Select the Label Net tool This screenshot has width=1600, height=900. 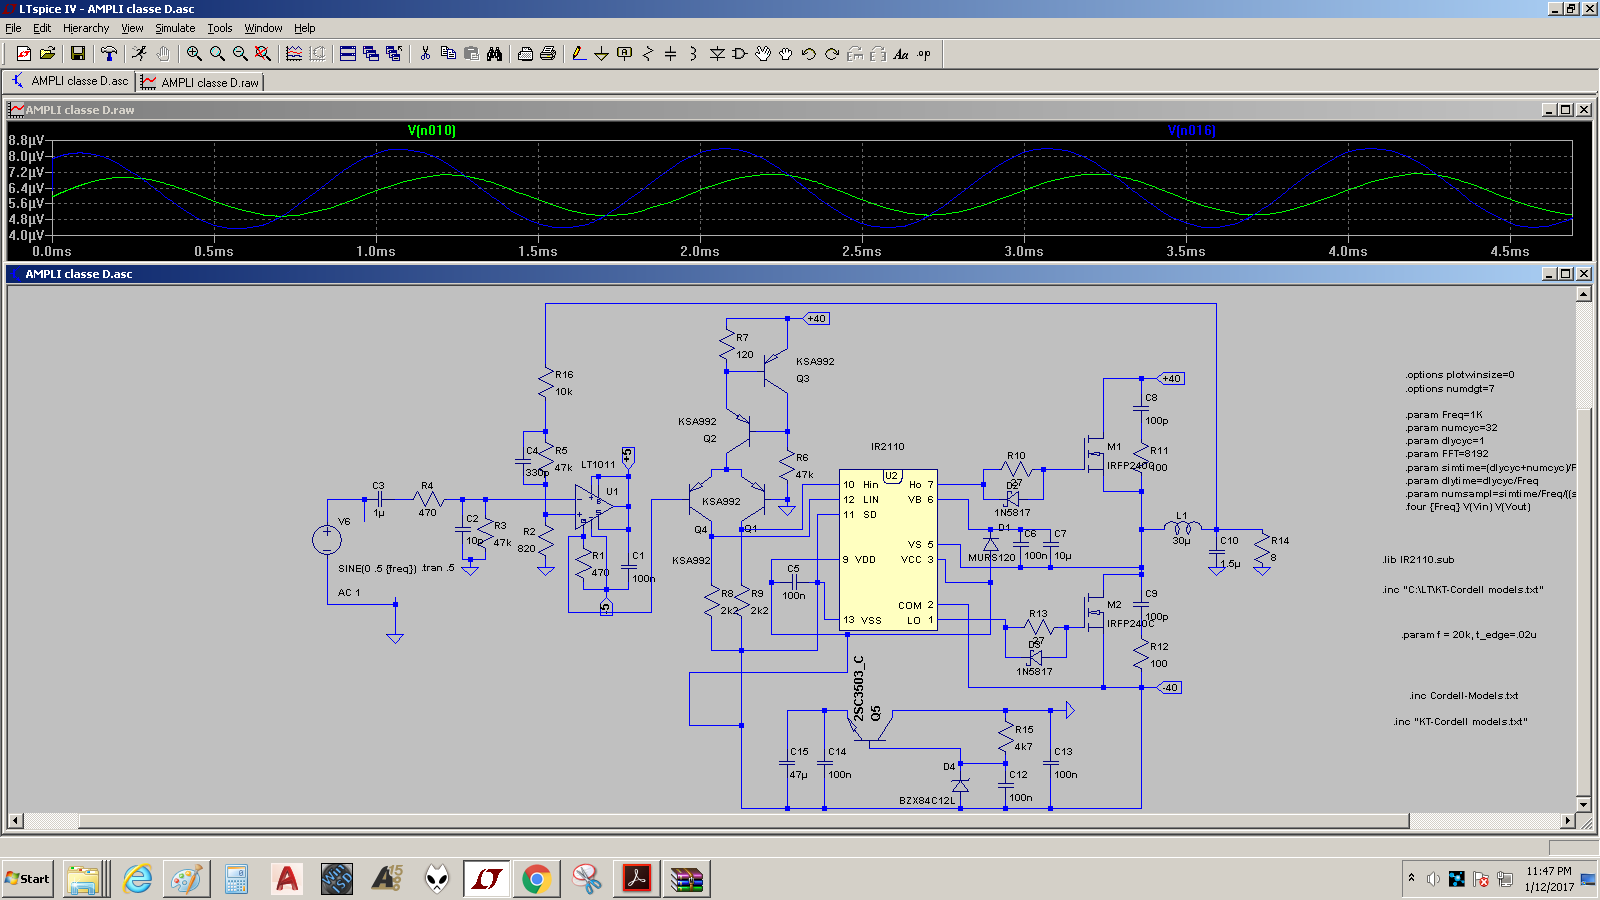625,54
